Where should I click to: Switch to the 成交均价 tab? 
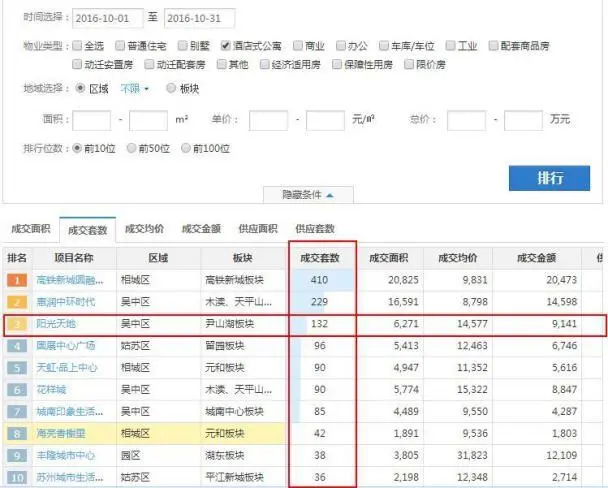(x=144, y=229)
